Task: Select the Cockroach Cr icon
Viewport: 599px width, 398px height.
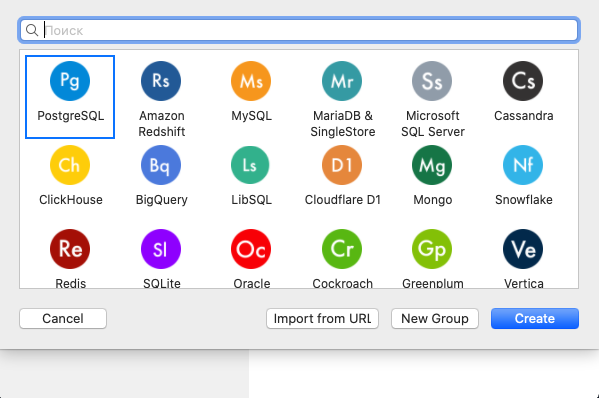Action: [342, 249]
